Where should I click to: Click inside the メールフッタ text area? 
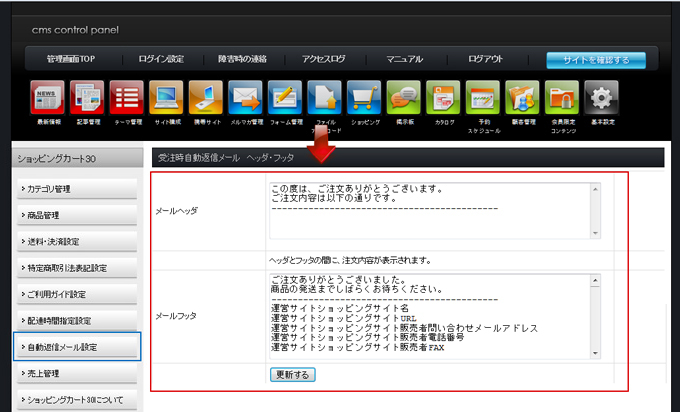coord(428,313)
